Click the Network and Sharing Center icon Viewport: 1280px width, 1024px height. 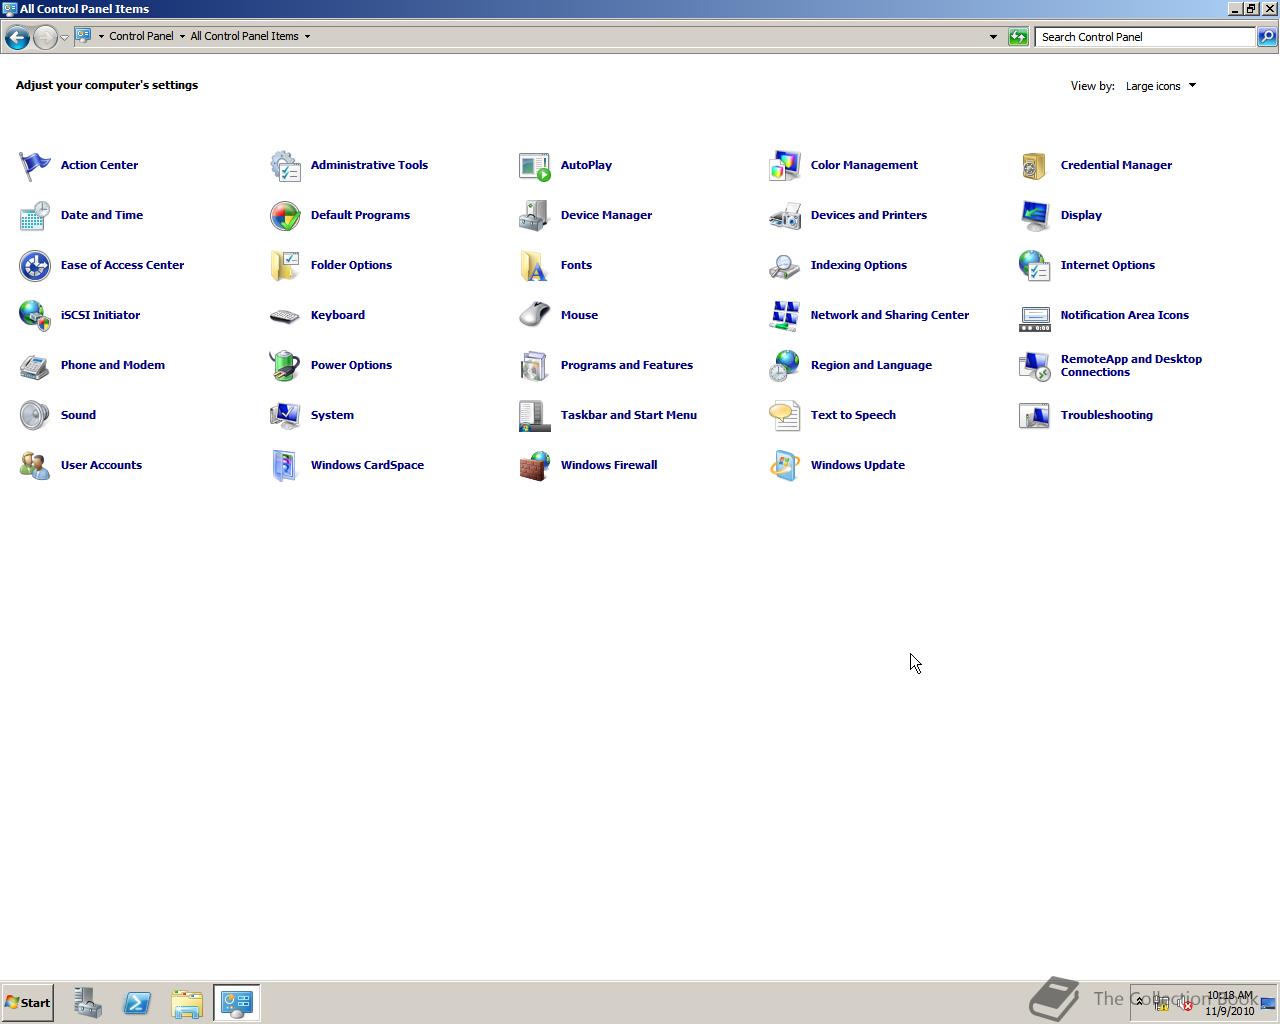[x=785, y=315]
